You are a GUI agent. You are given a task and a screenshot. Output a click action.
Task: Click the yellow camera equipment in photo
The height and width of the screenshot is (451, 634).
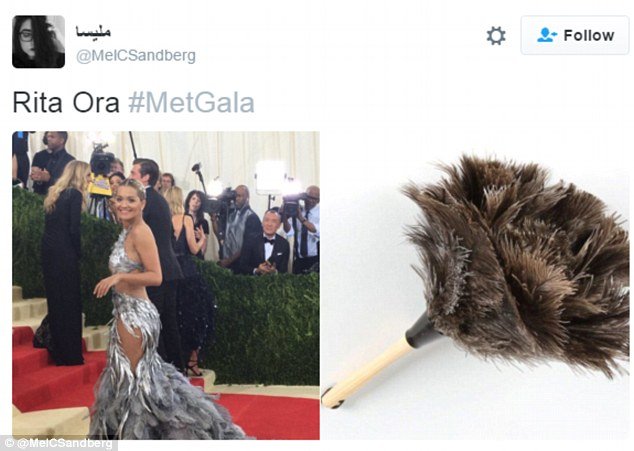click(x=99, y=185)
